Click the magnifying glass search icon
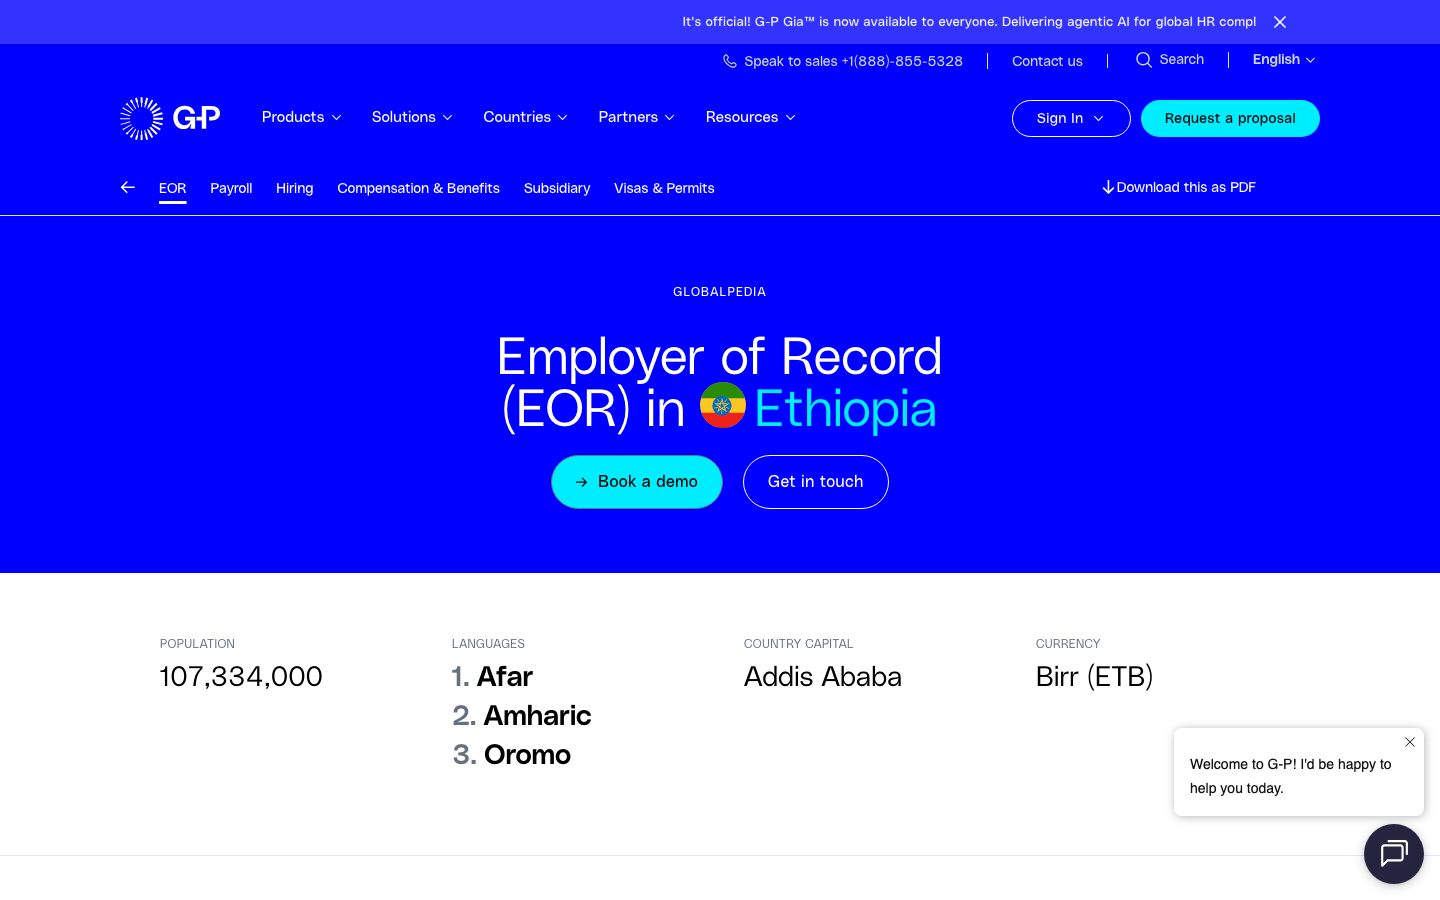The height and width of the screenshot is (900, 1440). [x=1144, y=60]
